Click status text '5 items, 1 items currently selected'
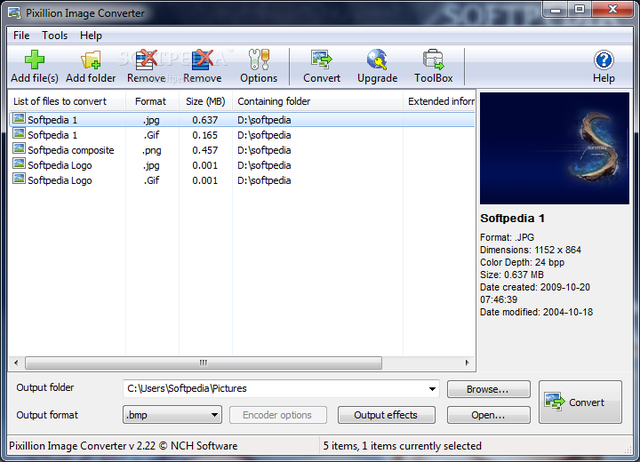The width and height of the screenshot is (640, 462). click(402, 446)
